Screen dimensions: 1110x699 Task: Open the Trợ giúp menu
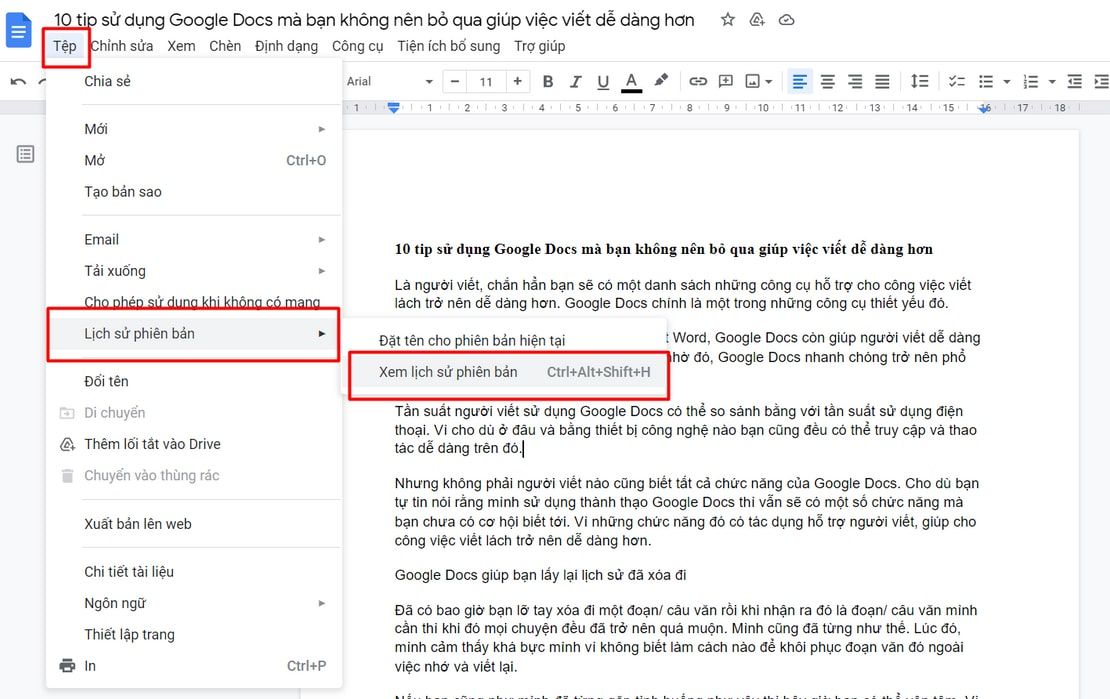(x=539, y=46)
